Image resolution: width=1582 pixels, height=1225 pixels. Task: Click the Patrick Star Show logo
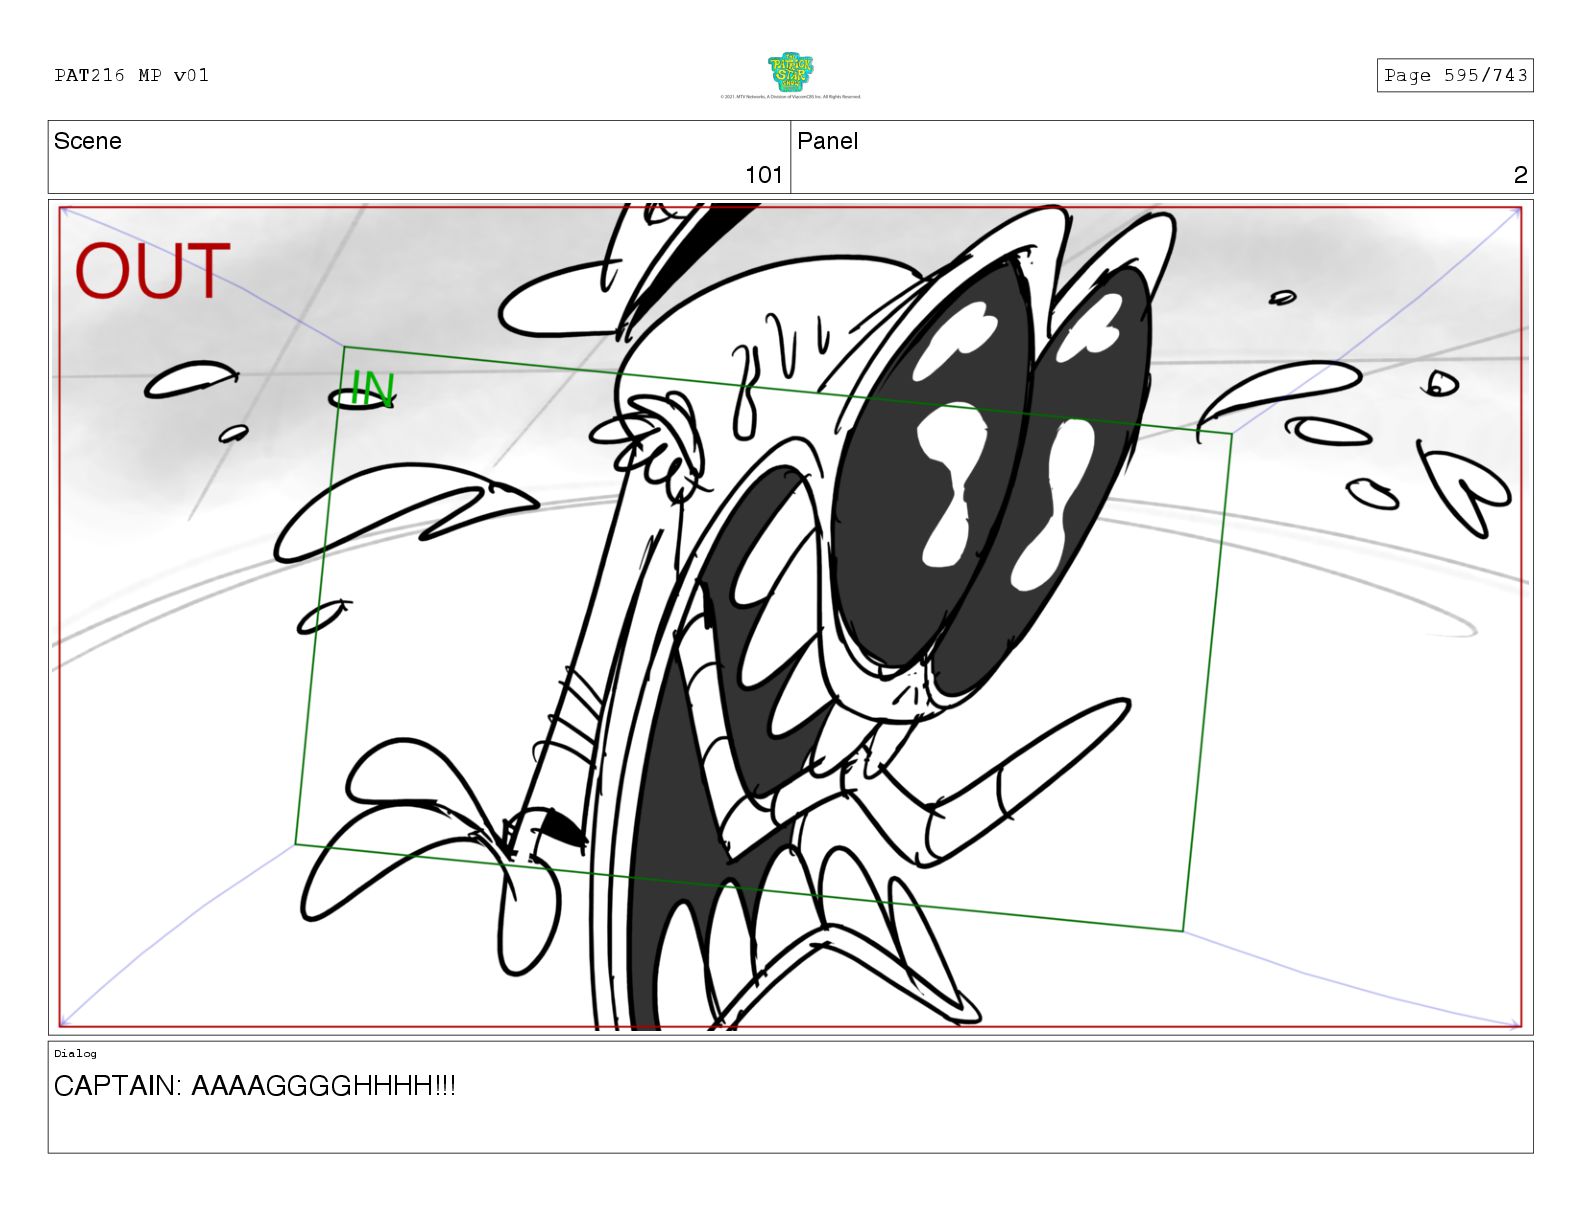[790, 73]
